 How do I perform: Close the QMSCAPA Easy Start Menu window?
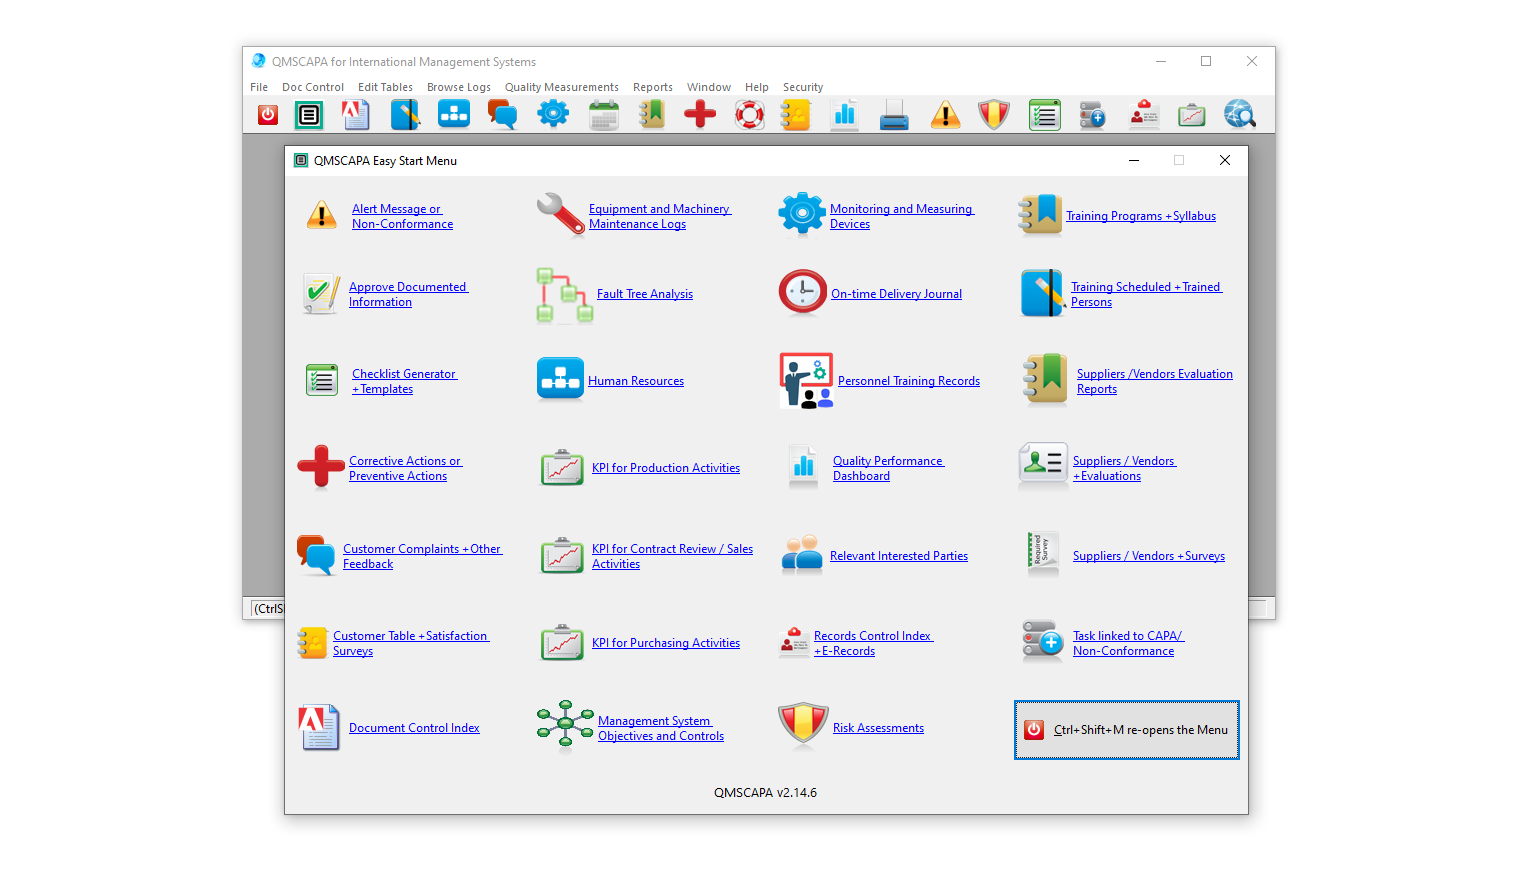[1224, 160]
